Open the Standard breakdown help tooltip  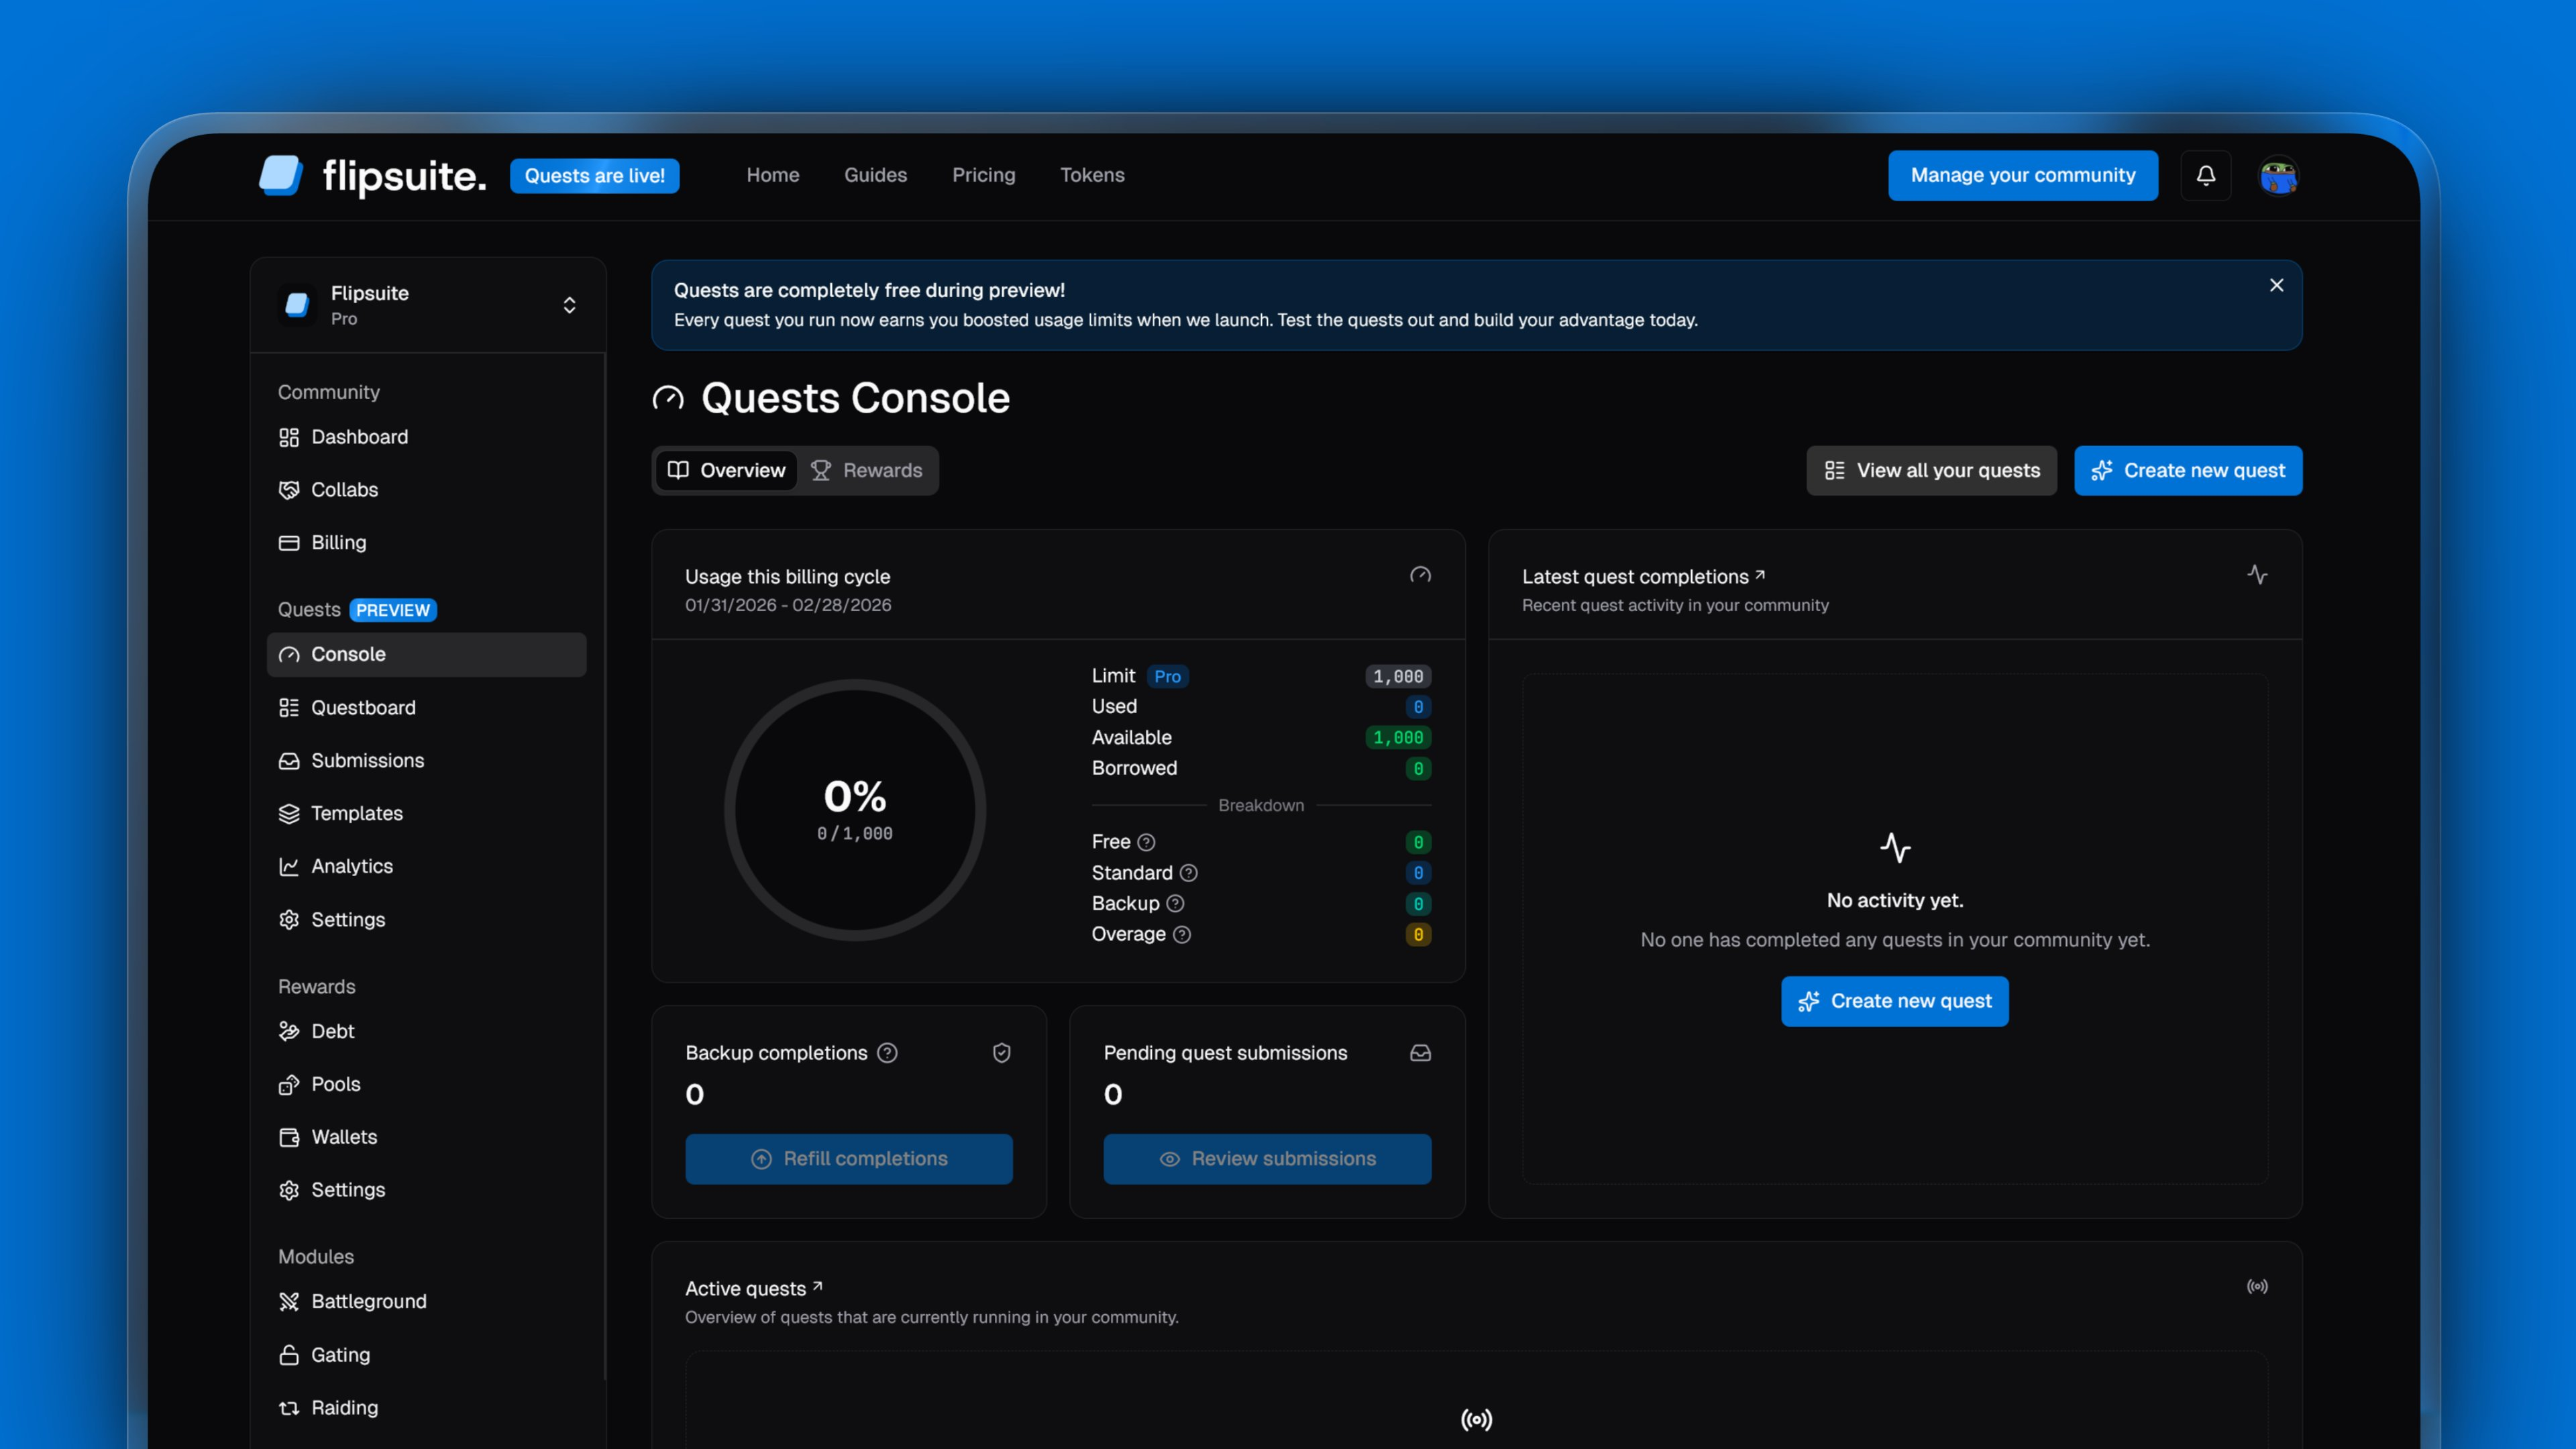1190,873
